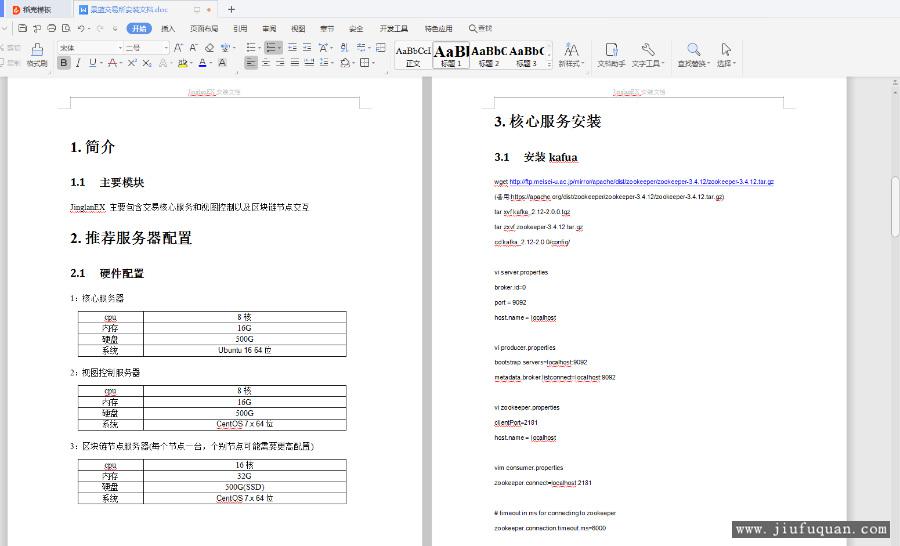Open the Page Layout (页面布局) tab
This screenshot has height=546, width=900.
click(x=204, y=28)
